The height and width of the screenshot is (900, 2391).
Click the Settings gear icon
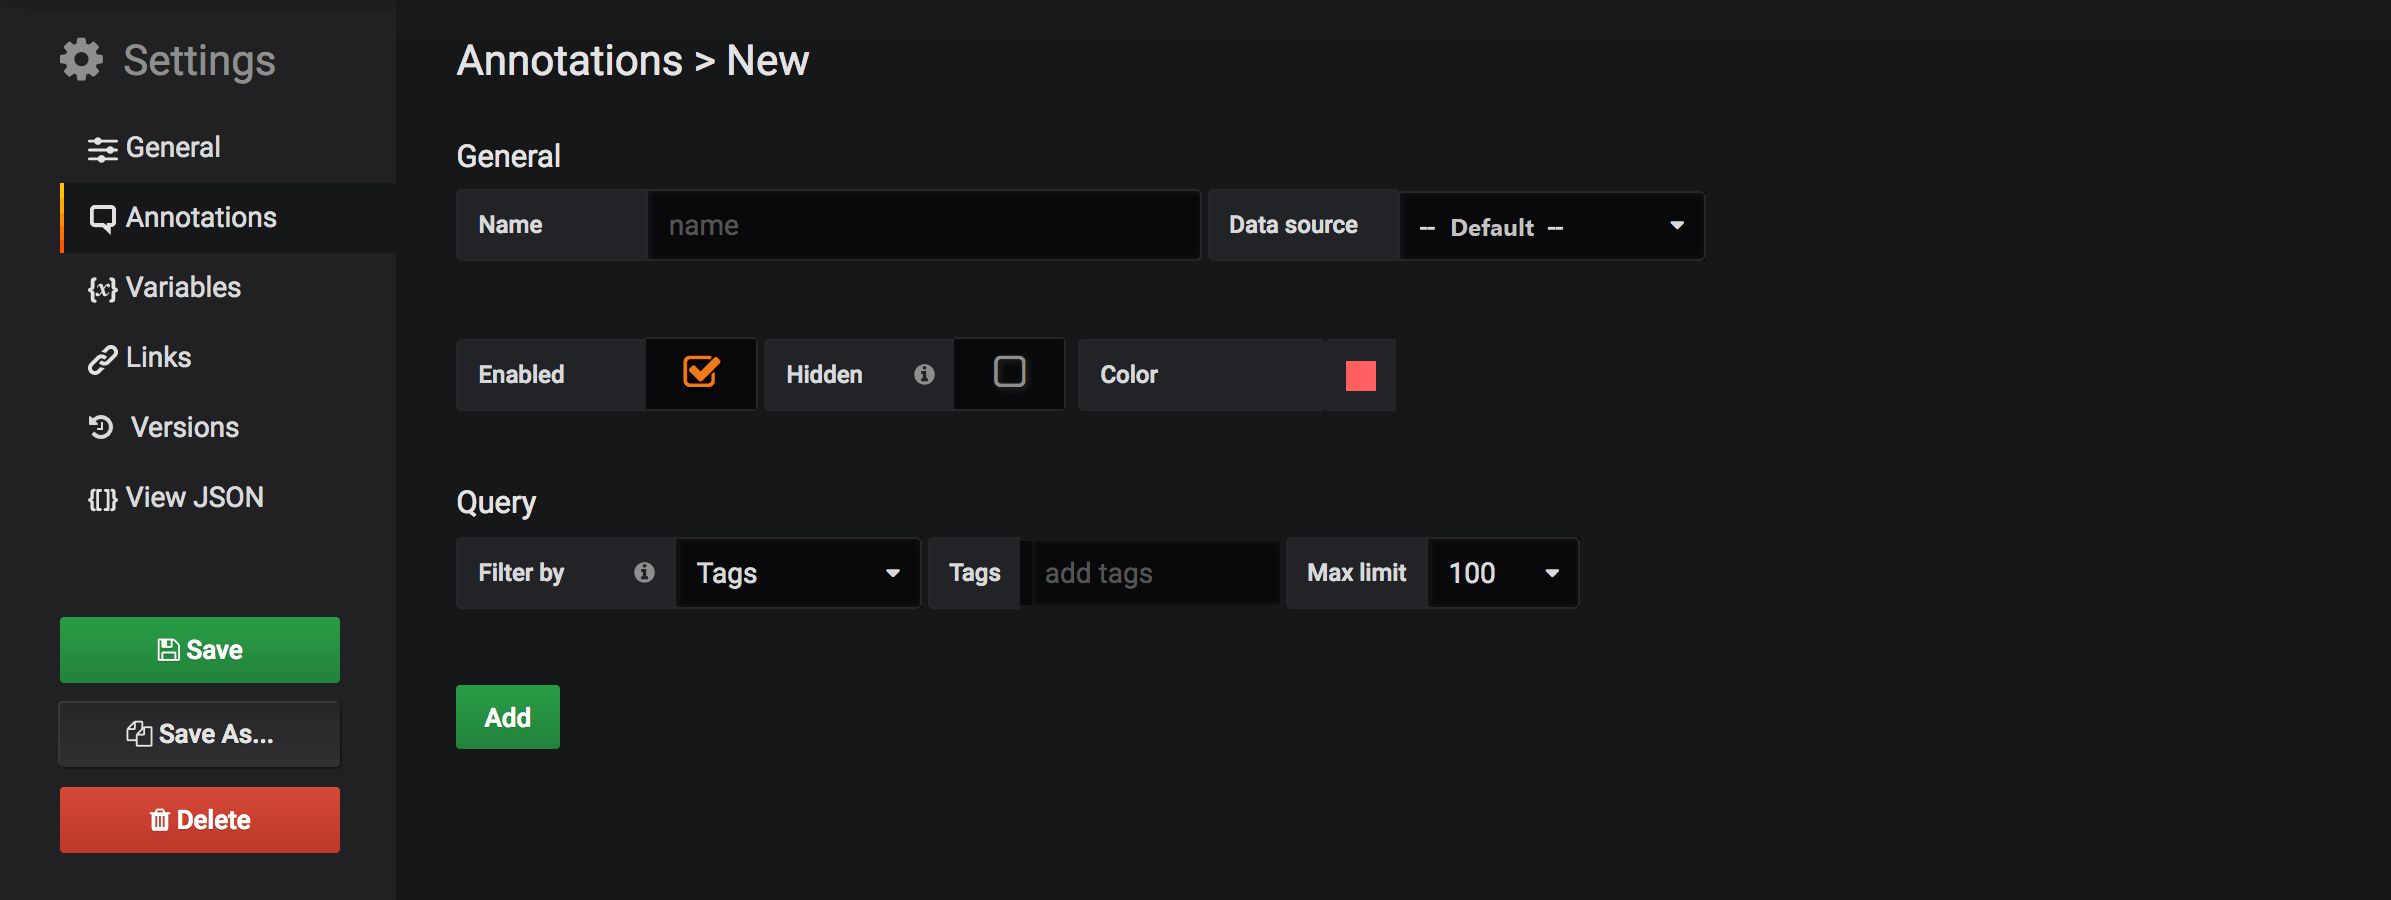pos(81,60)
